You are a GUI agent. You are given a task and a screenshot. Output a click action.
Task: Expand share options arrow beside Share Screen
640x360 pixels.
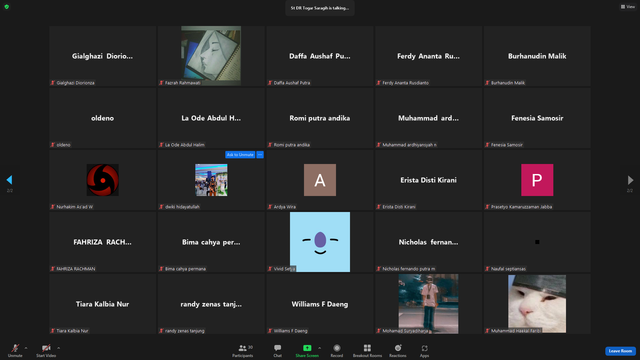point(319,348)
